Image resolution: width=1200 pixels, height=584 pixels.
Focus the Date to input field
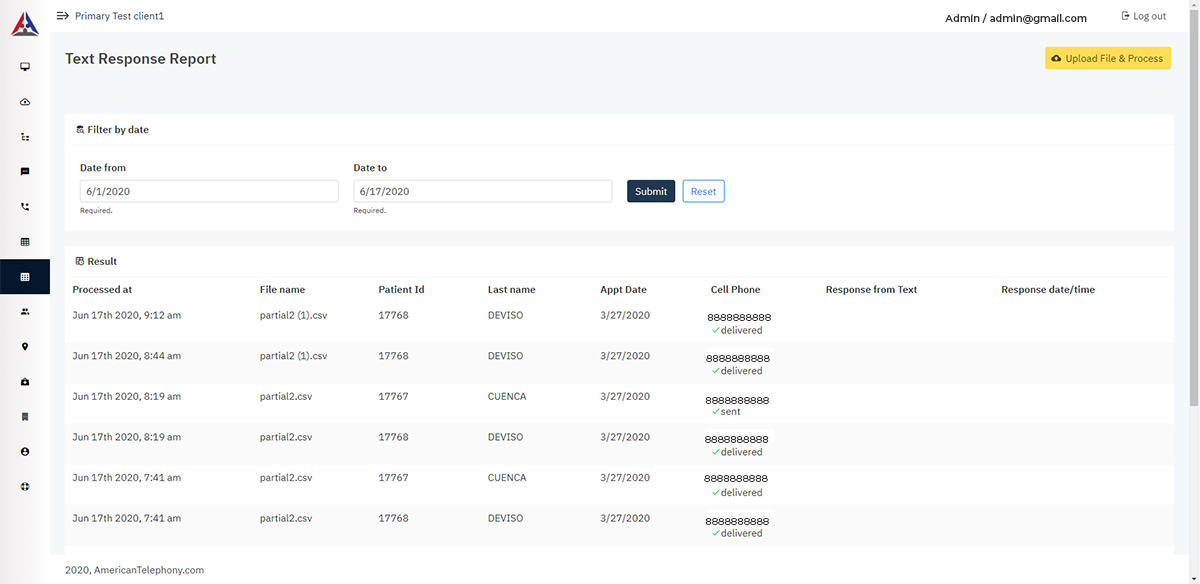(482, 191)
